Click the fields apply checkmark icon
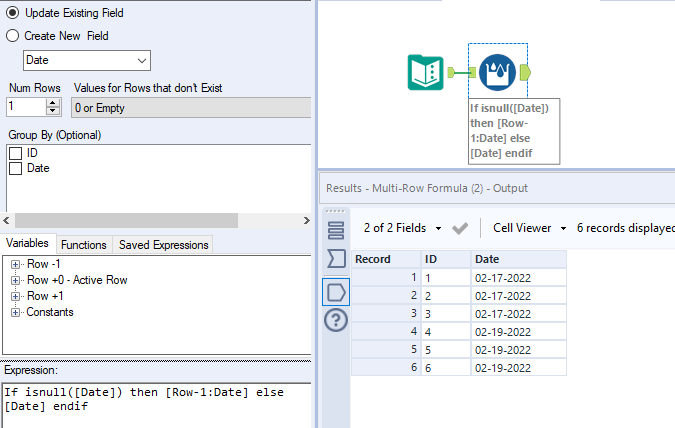This screenshot has width=675, height=428. [x=460, y=228]
